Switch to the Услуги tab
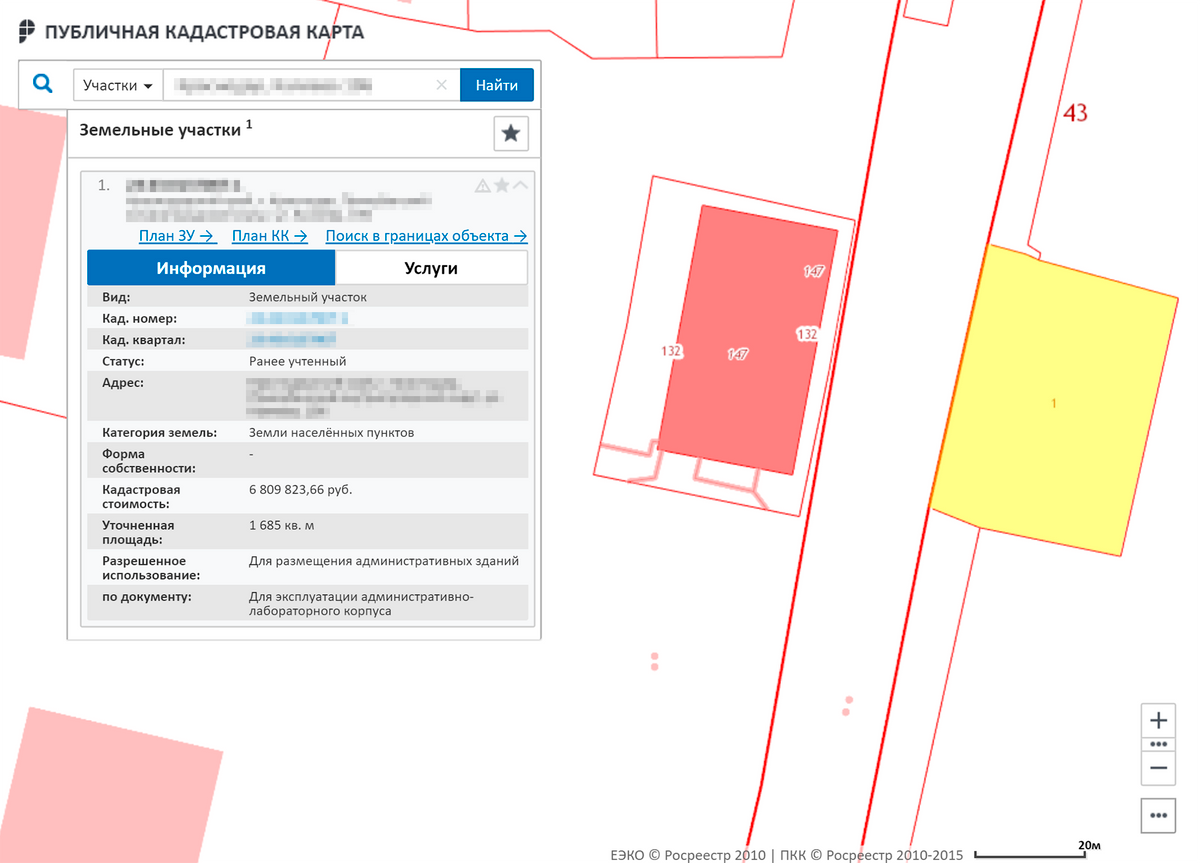 (431, 268)
